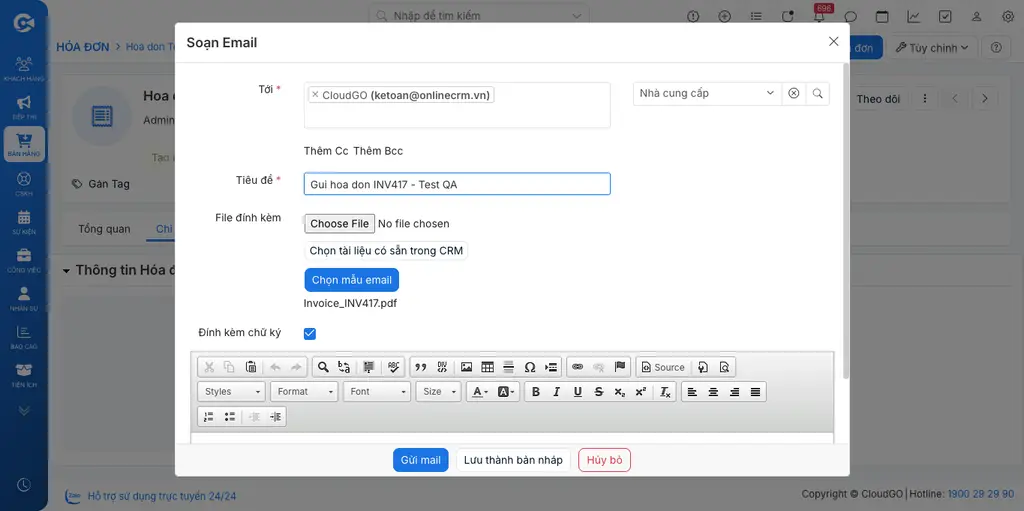This screenshot has height=511, width=1024.
Task: Toggle Superscript formatting
Action: click(641, 391)
